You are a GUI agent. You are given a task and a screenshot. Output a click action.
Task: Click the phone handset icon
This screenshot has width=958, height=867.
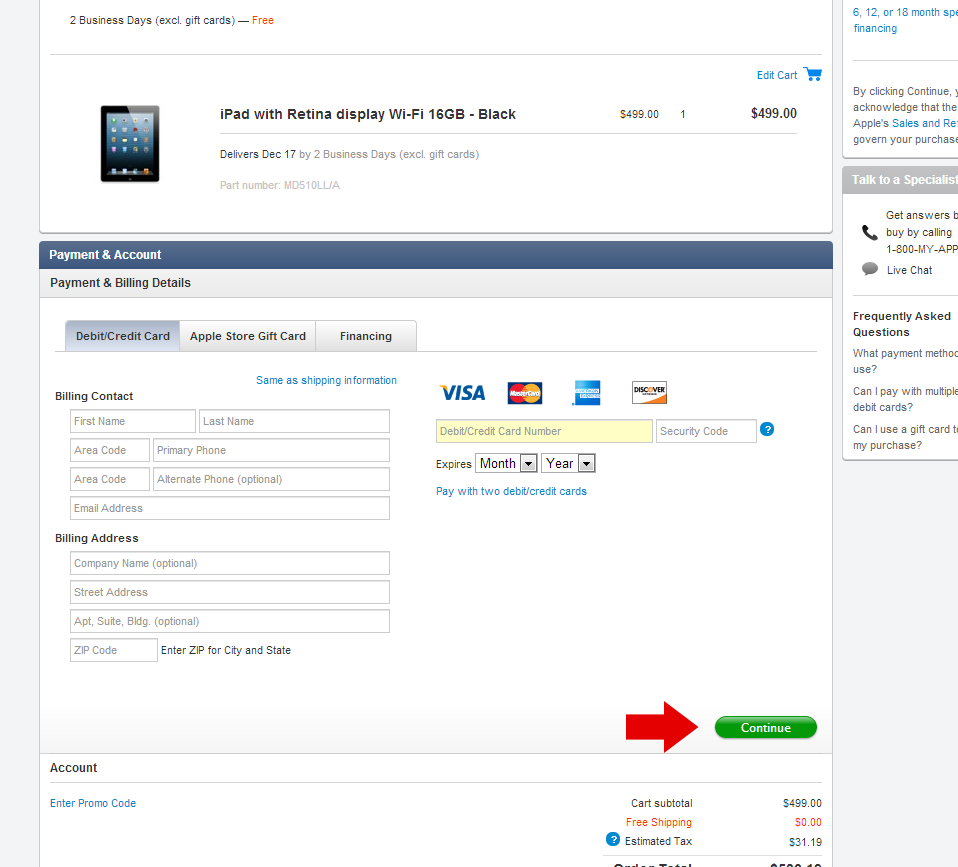coord(869,232)
